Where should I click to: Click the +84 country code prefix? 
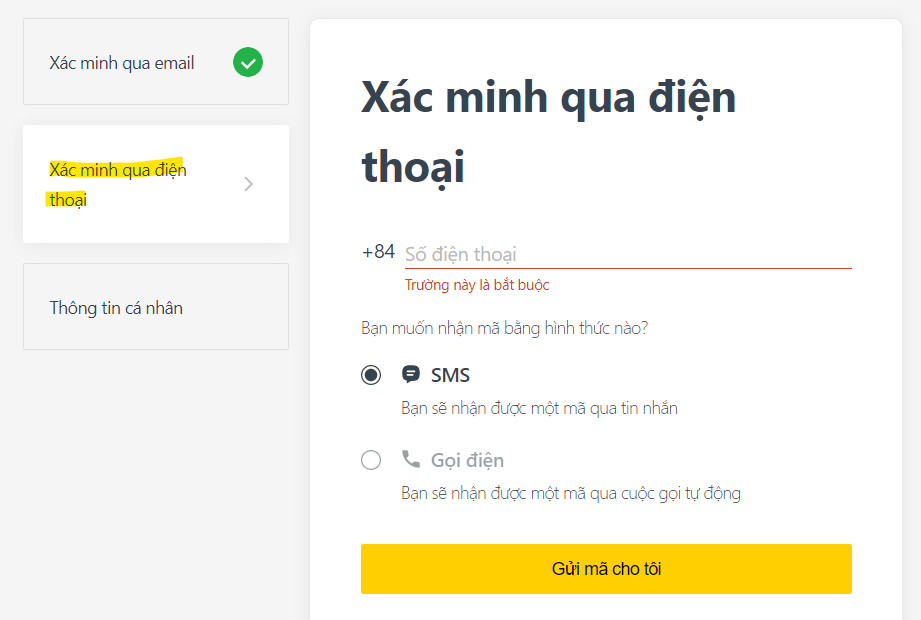click(x=378, y=251)
